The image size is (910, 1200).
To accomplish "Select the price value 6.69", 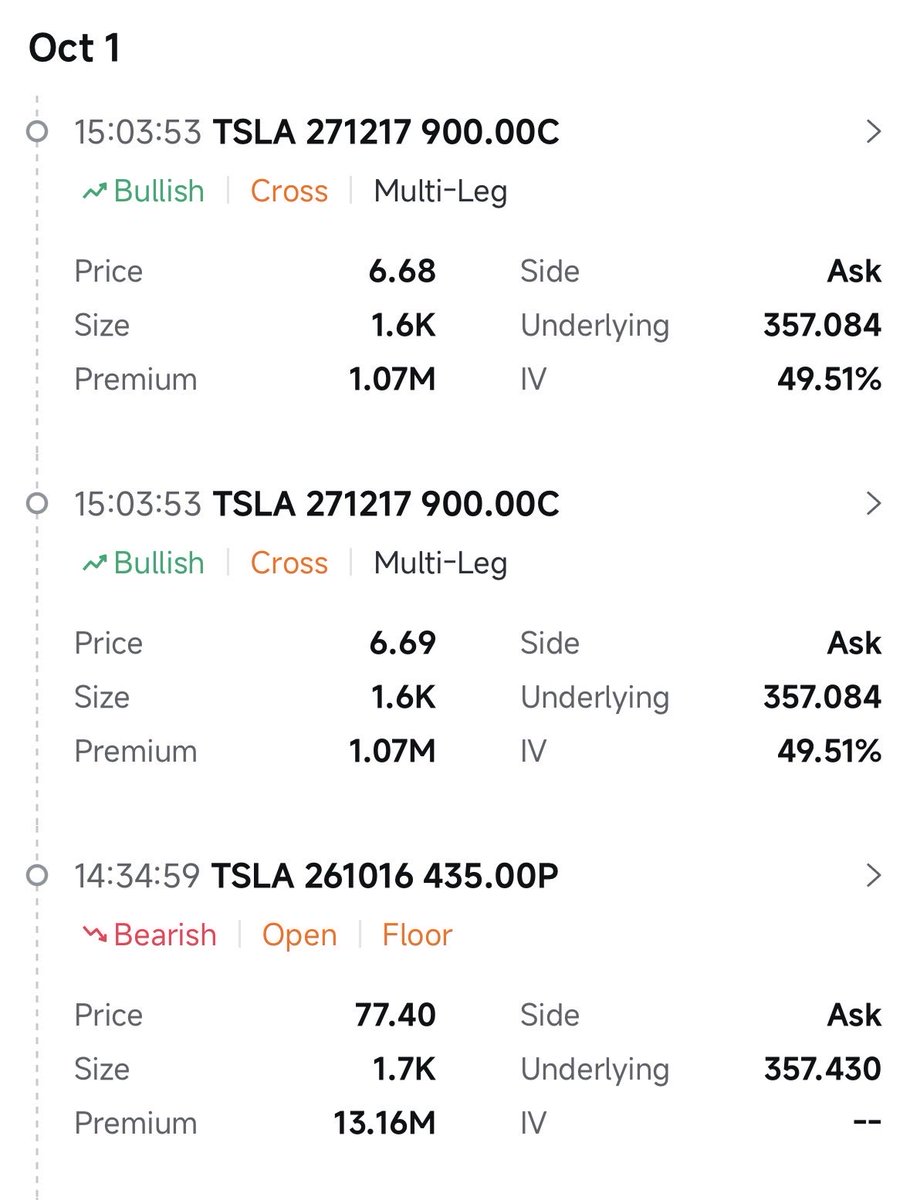I will pyautogui.click(x=403, y=643).
